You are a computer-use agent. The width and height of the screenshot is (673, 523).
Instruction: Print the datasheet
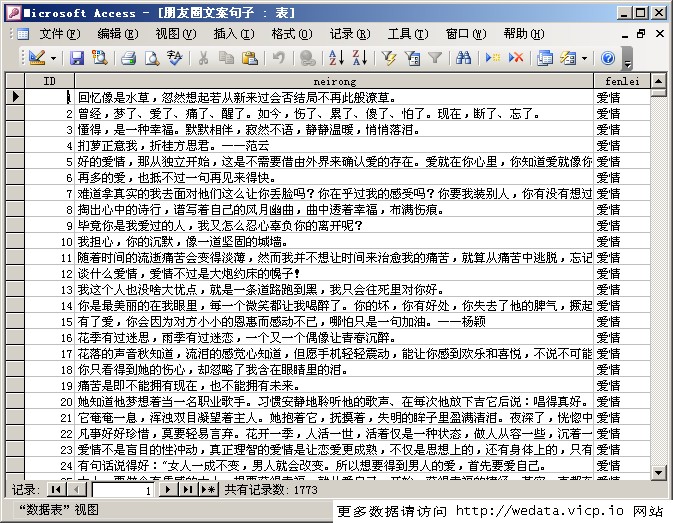click(128, 57)
